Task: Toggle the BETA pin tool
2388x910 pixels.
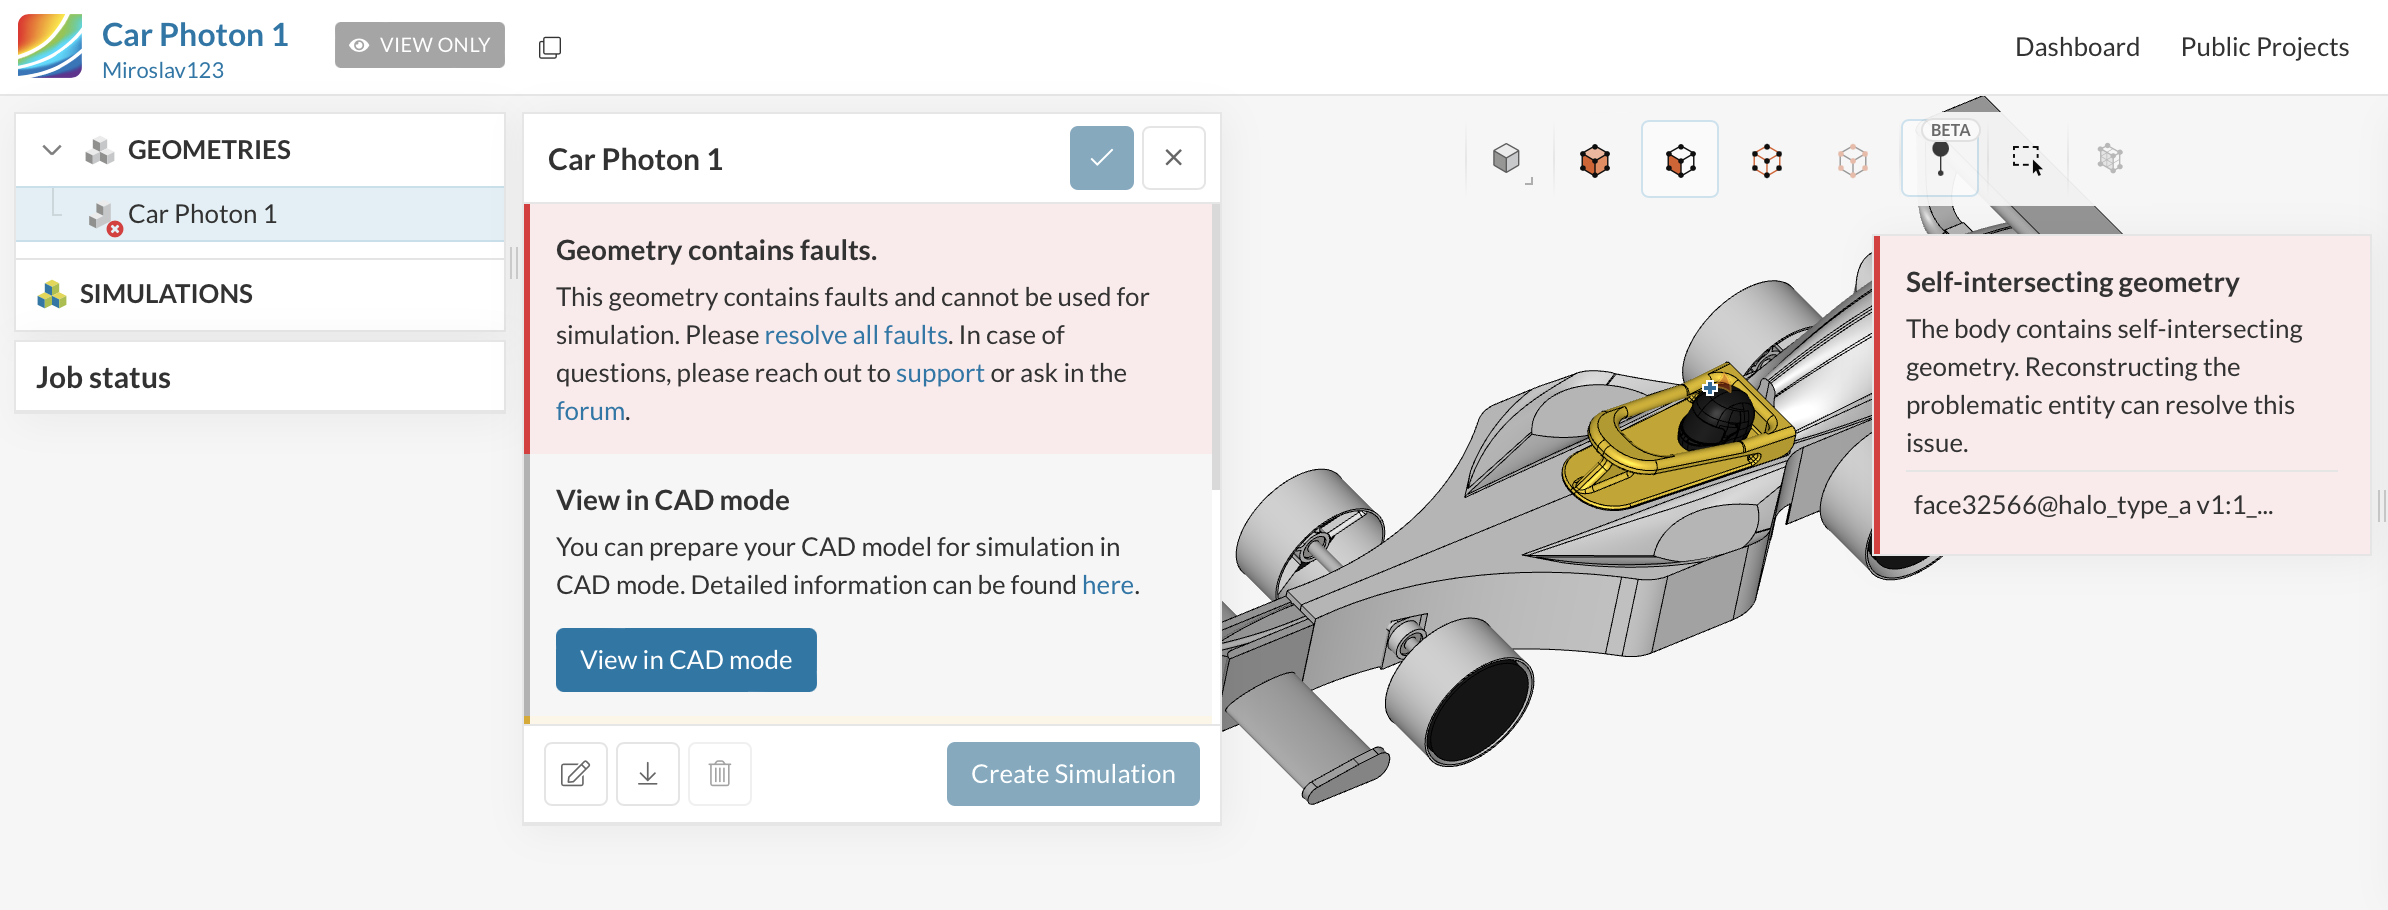Action: (1940, 160)
